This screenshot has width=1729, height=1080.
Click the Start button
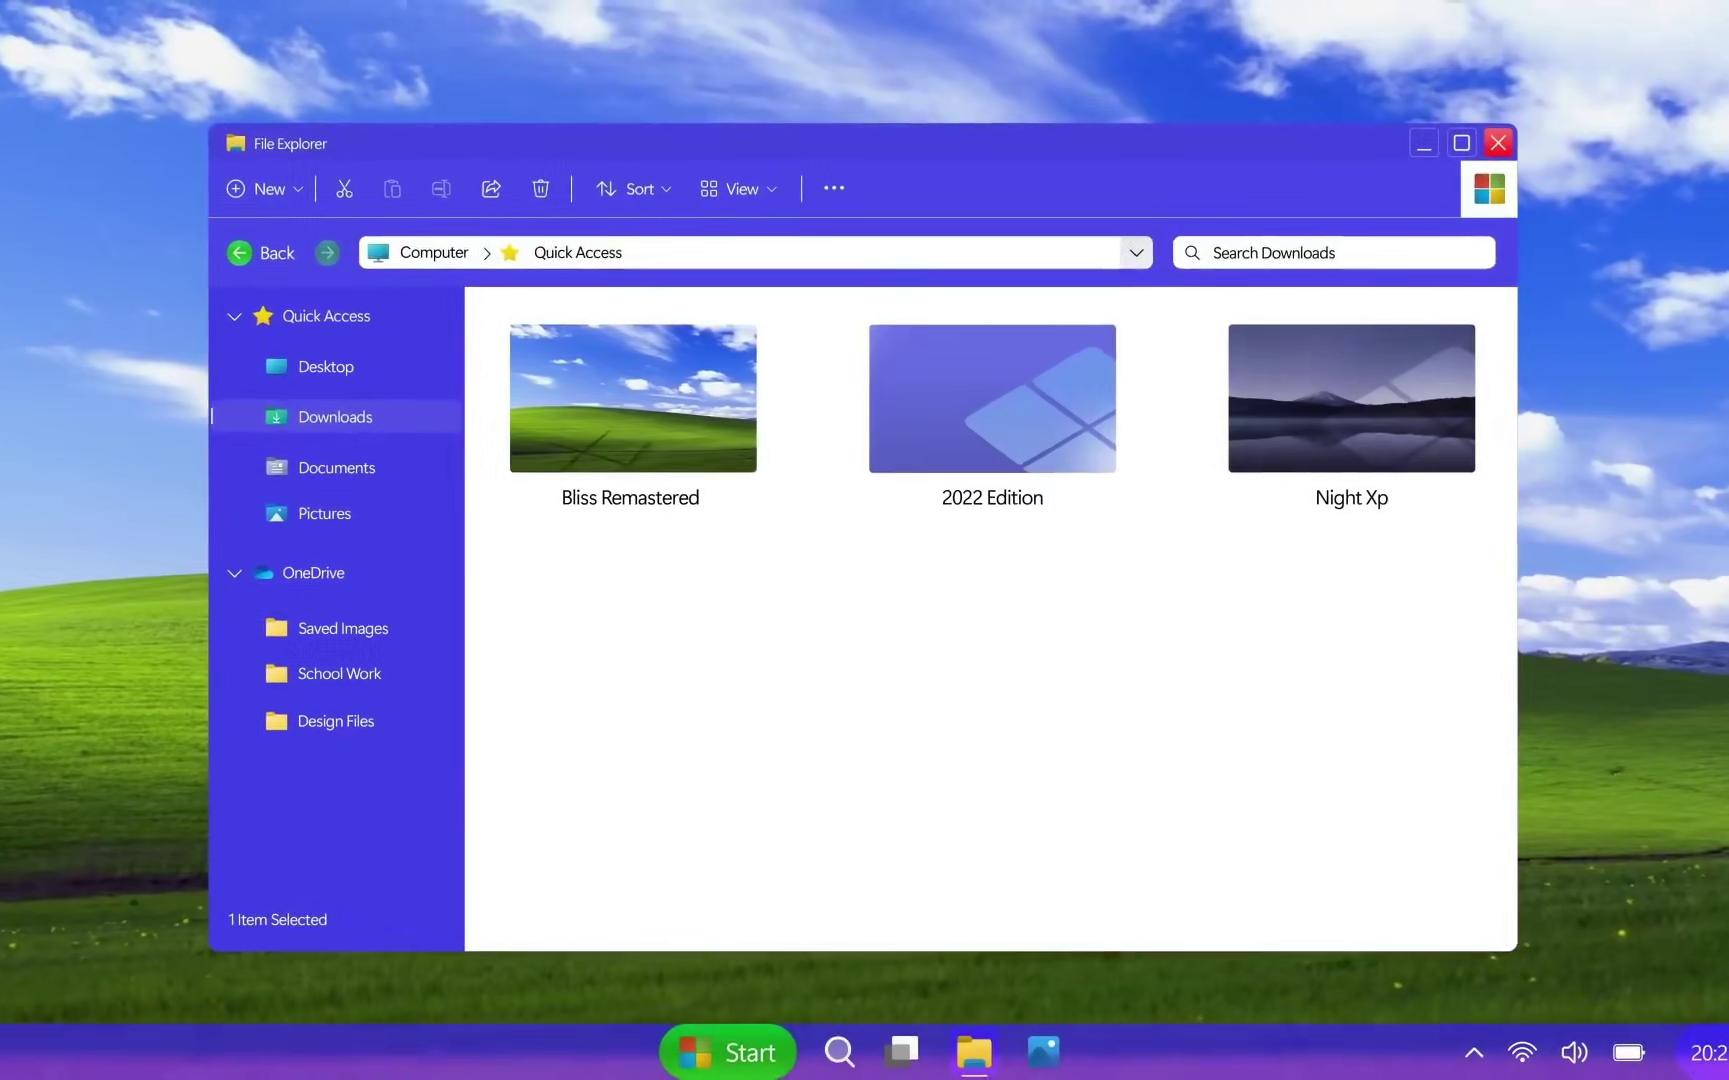pos(728,1052)
